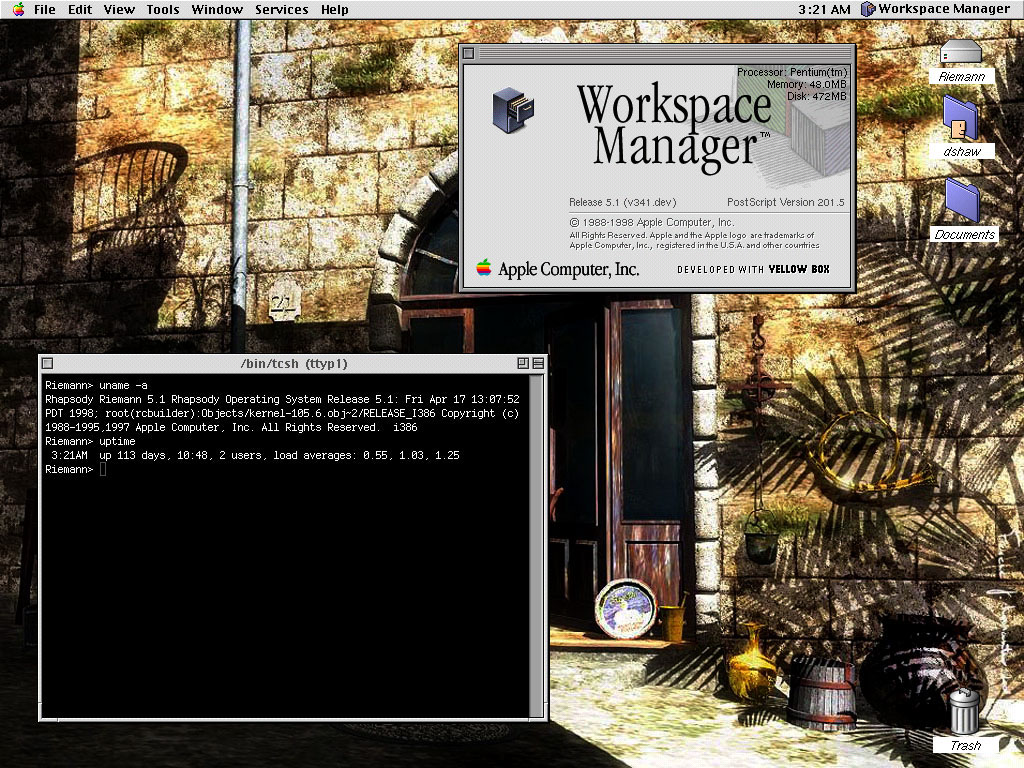Click '© 1988-1998 Apple Computer, Inc.' text

[x=652, y=222]
